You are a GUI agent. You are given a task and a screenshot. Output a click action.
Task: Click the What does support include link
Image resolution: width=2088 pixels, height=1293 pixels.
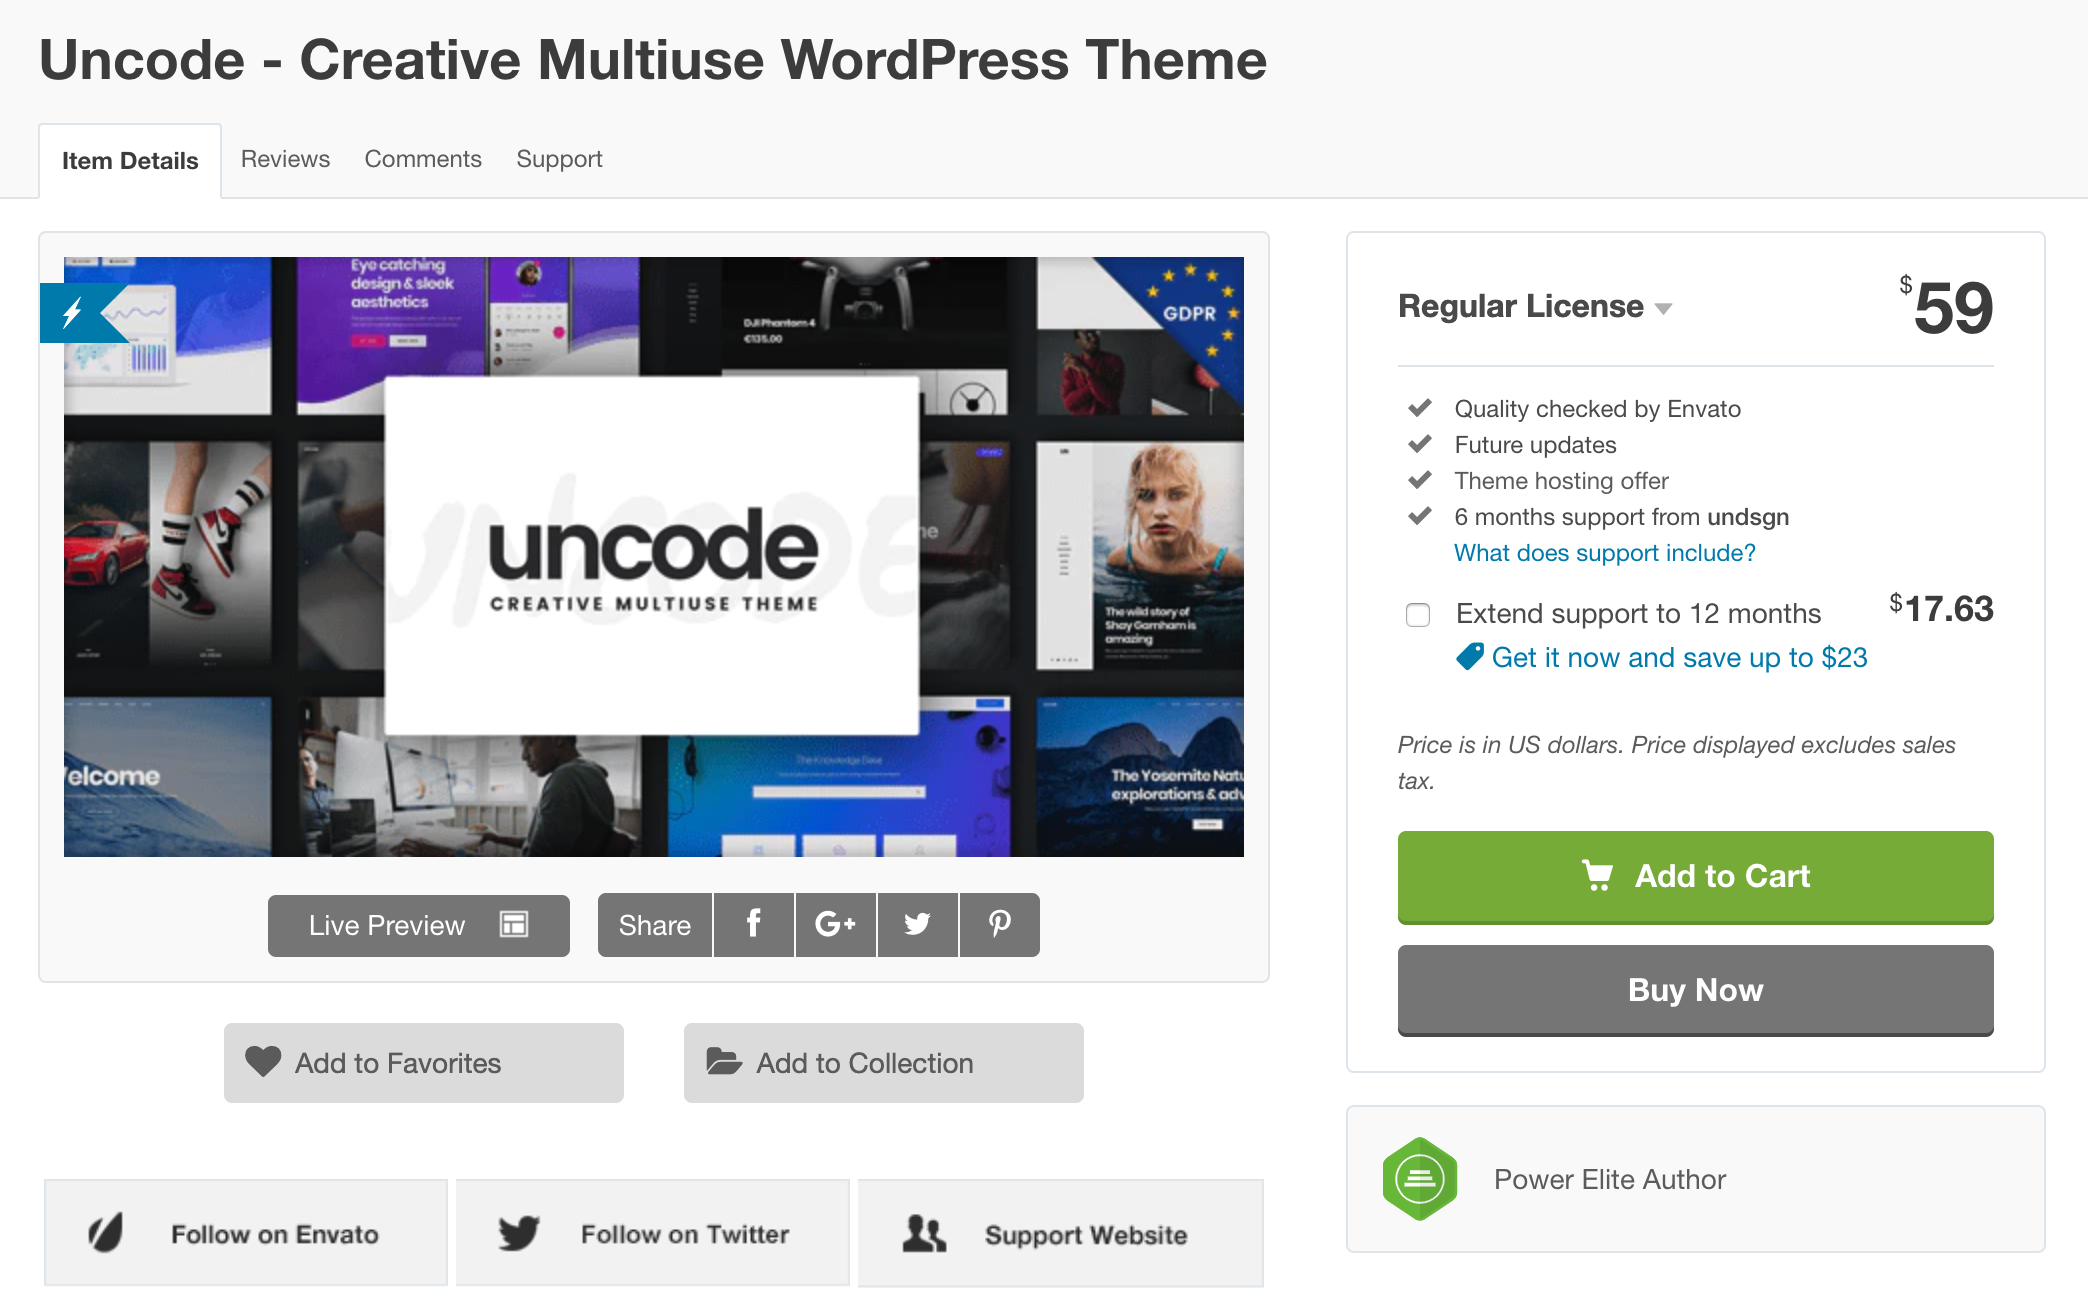[1602, 553]
